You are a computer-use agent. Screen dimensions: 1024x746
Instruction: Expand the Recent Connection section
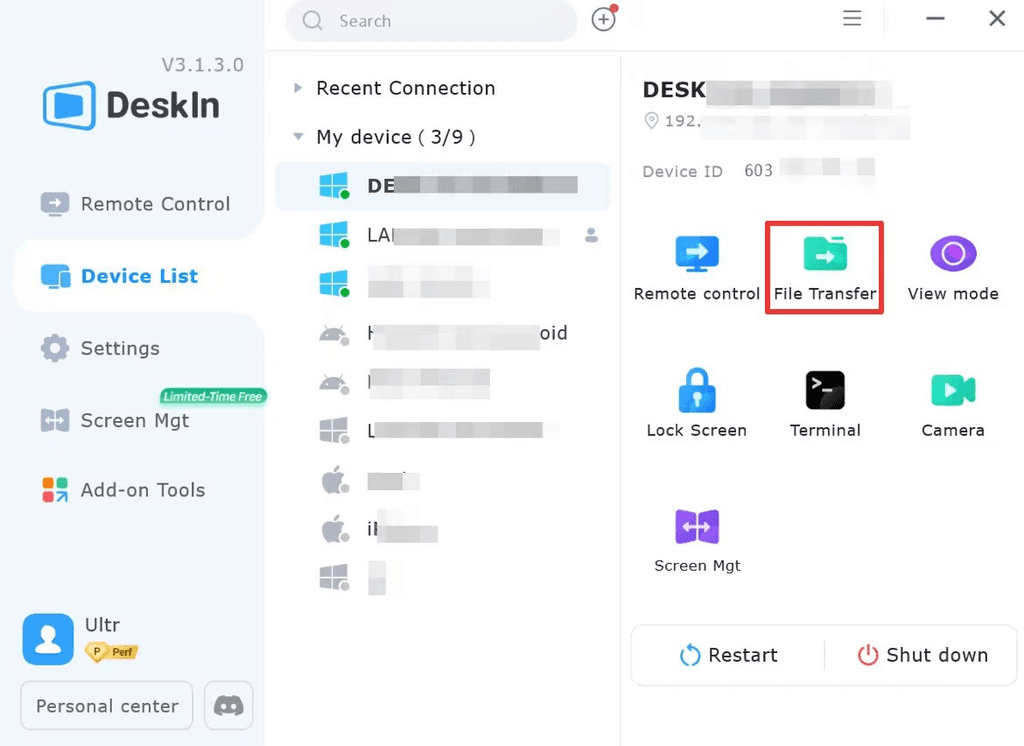pyautogui.click(x=297, y=88)
